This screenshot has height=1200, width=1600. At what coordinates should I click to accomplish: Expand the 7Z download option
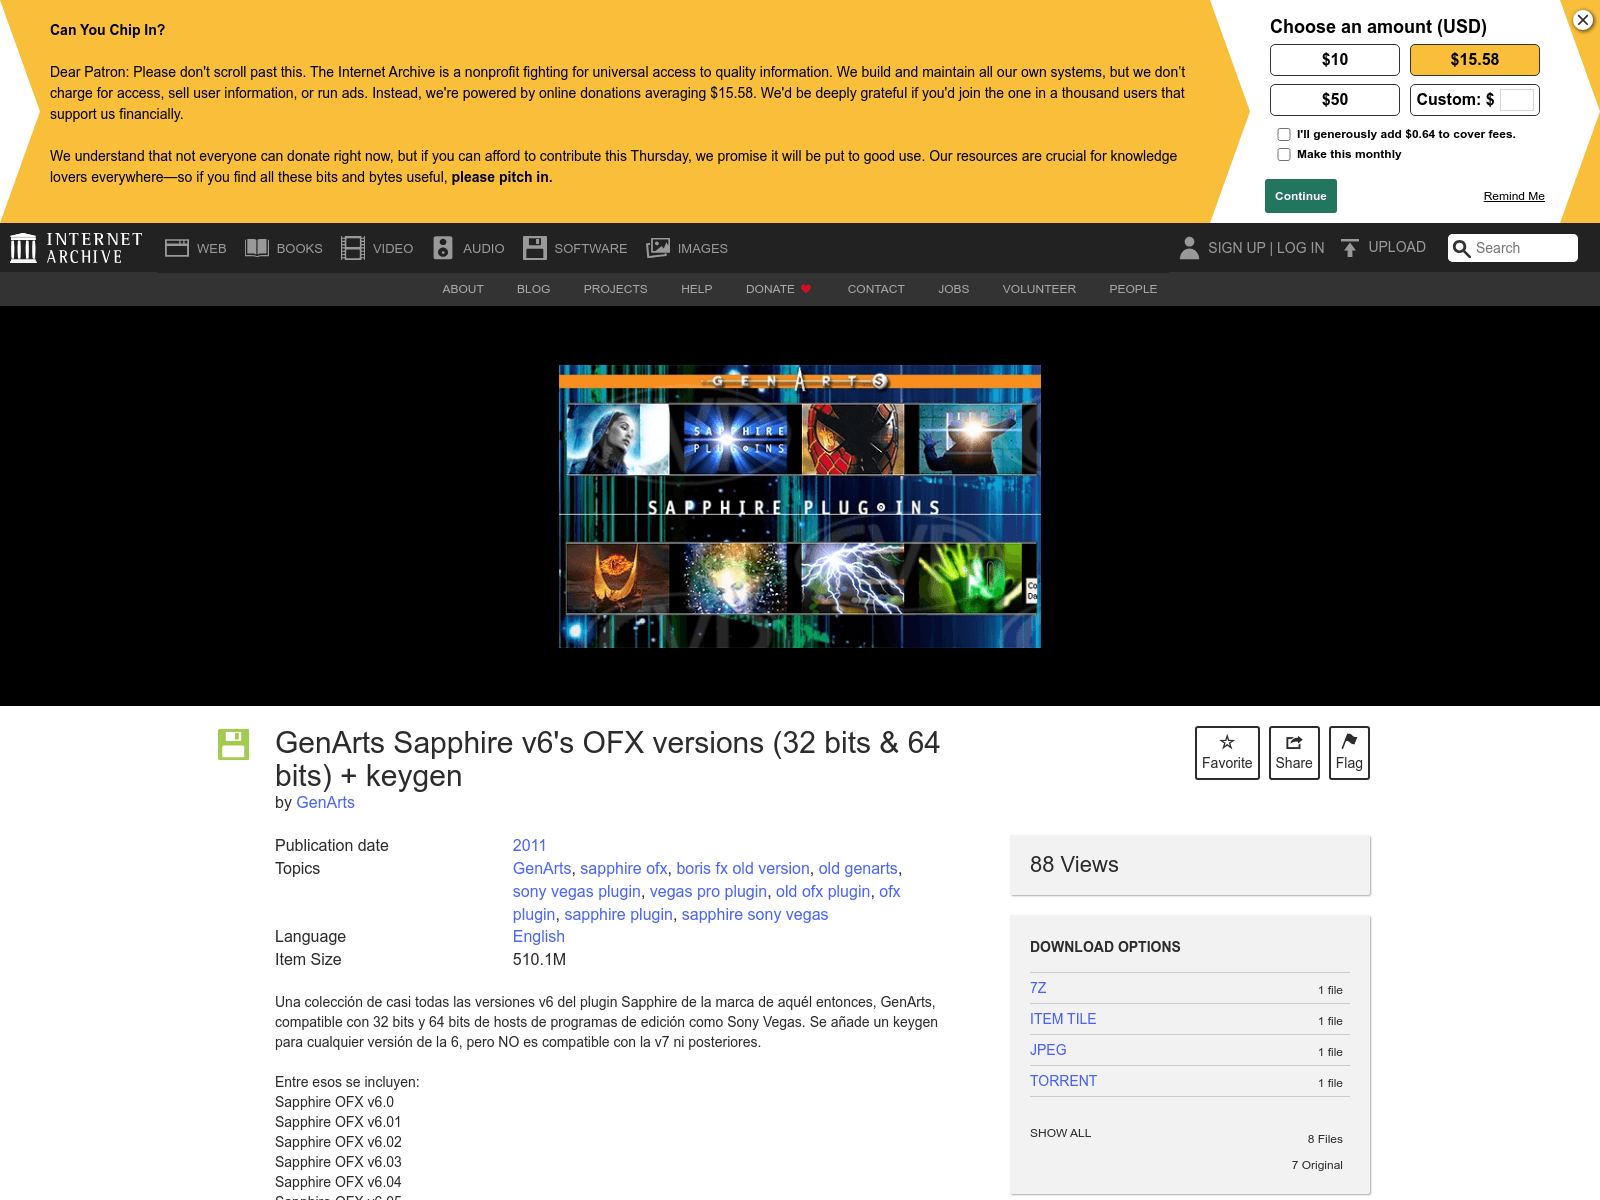coord(1038,988)
